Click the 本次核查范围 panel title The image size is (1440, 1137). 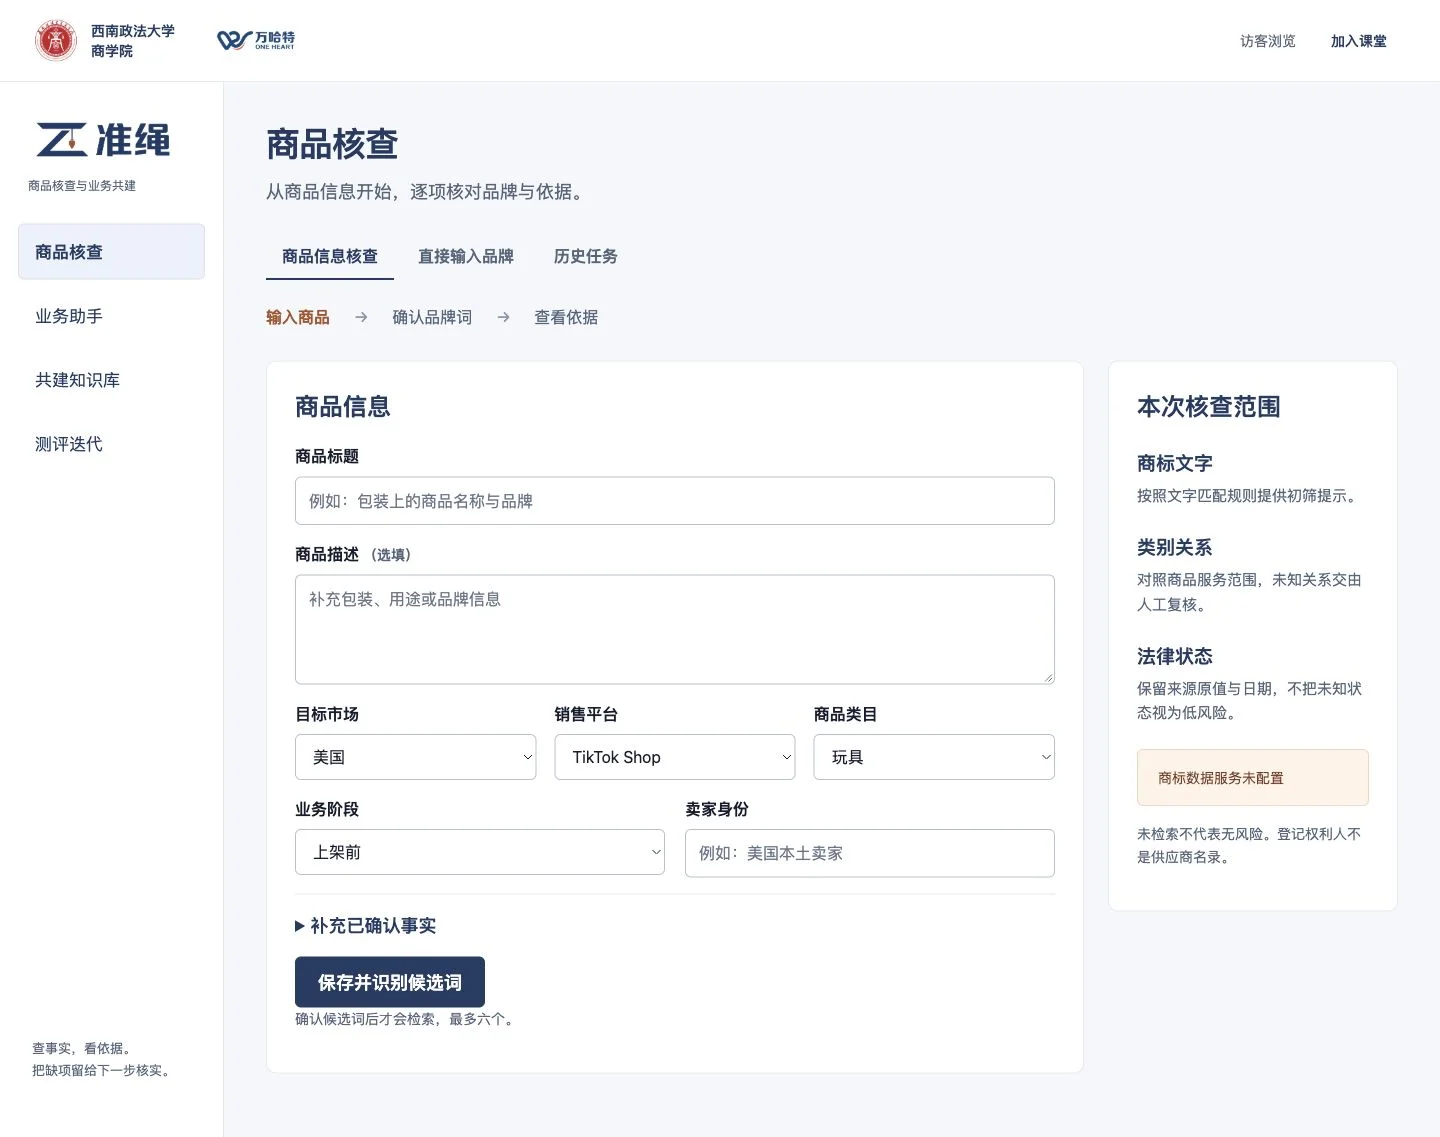click(1209, 407)
